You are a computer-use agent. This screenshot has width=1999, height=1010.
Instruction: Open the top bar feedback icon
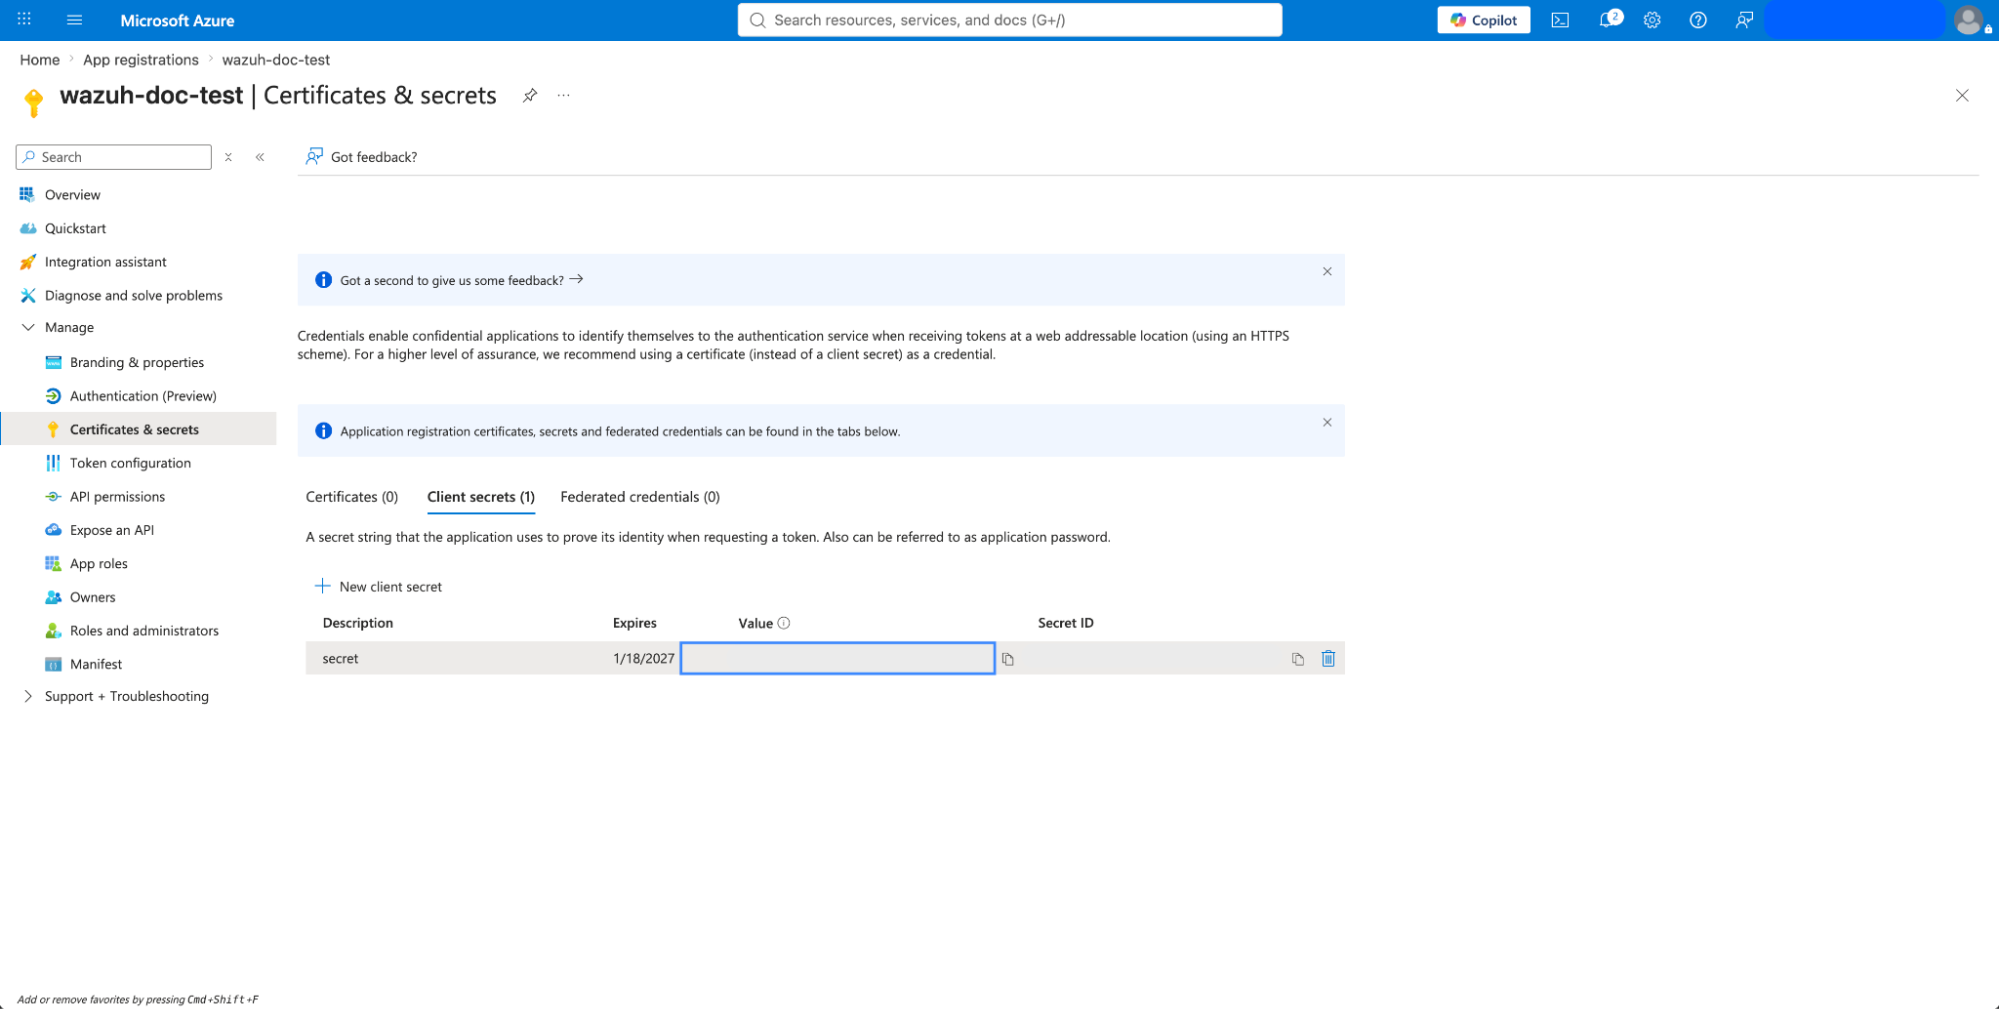(1744, 19)
